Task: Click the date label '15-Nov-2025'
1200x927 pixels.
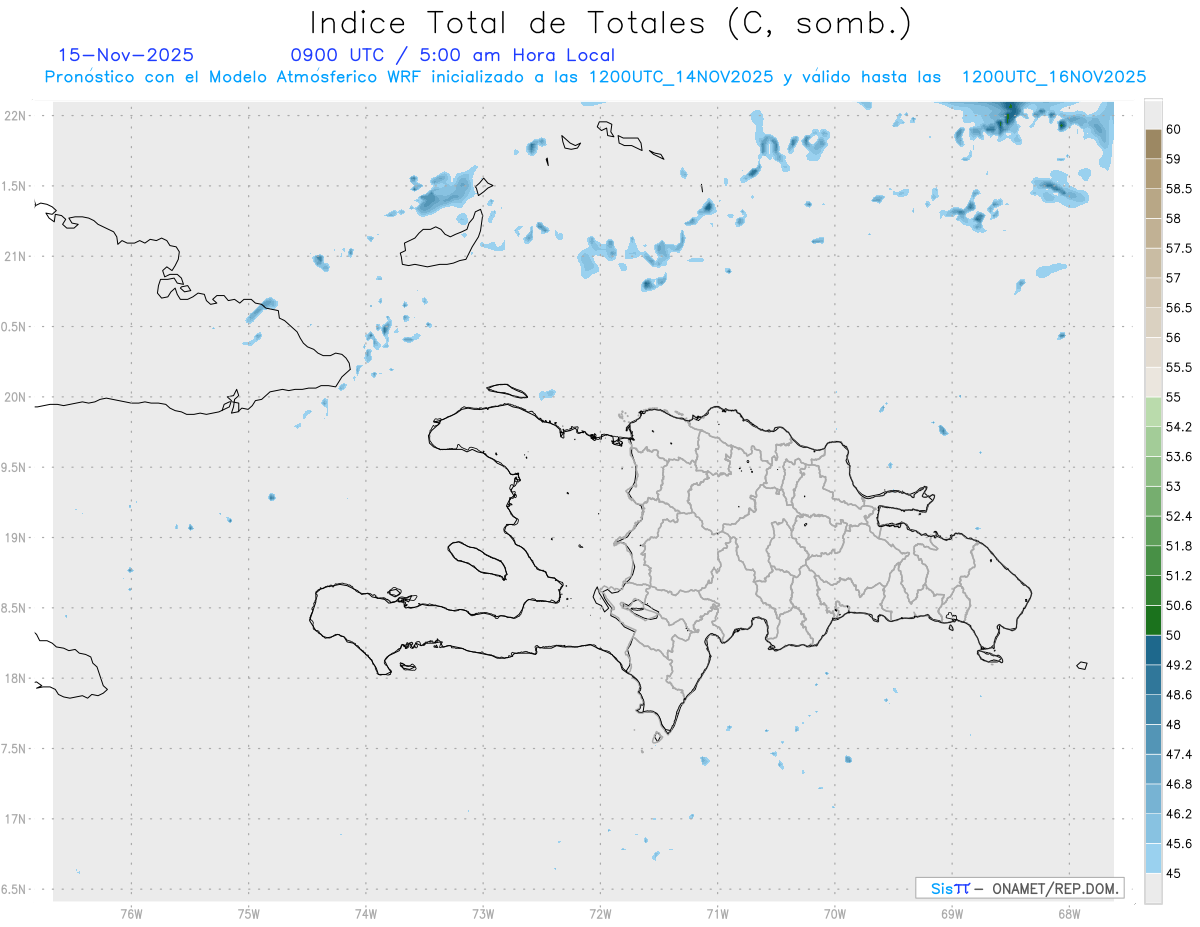Action: coord(126,55)
